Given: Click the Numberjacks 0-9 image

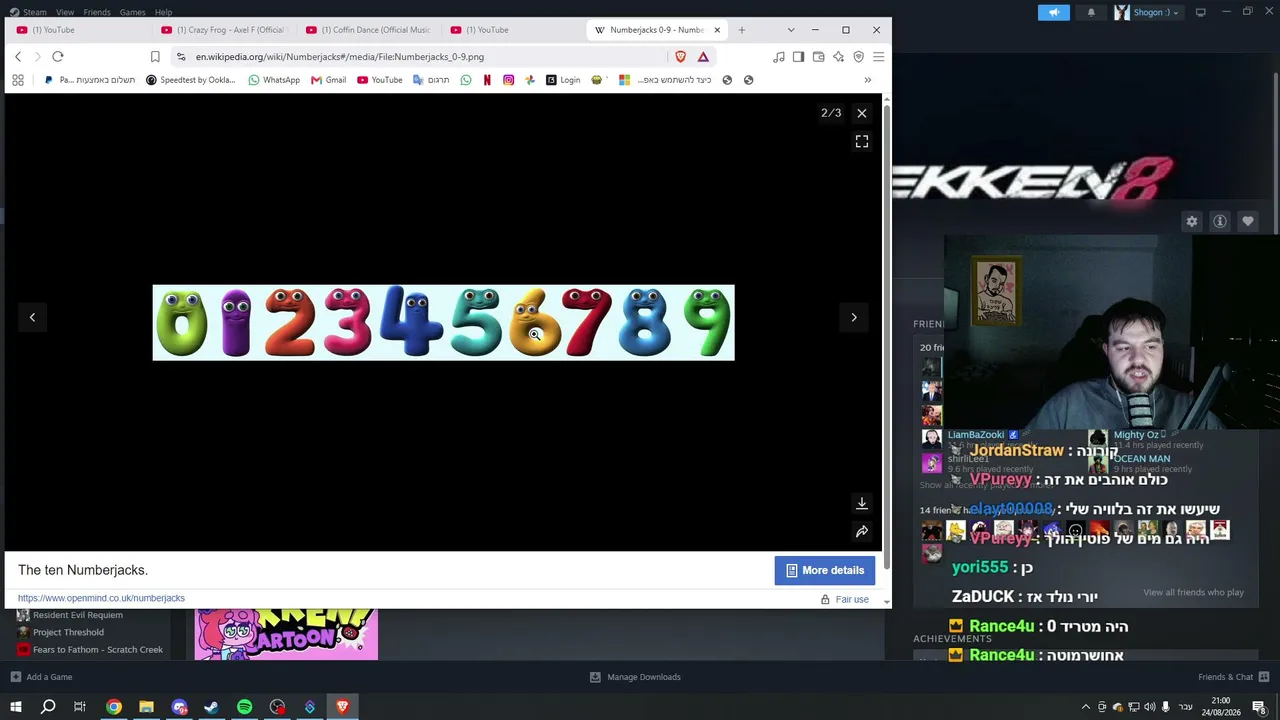Looking at the screenshot, I should [443, 322].
